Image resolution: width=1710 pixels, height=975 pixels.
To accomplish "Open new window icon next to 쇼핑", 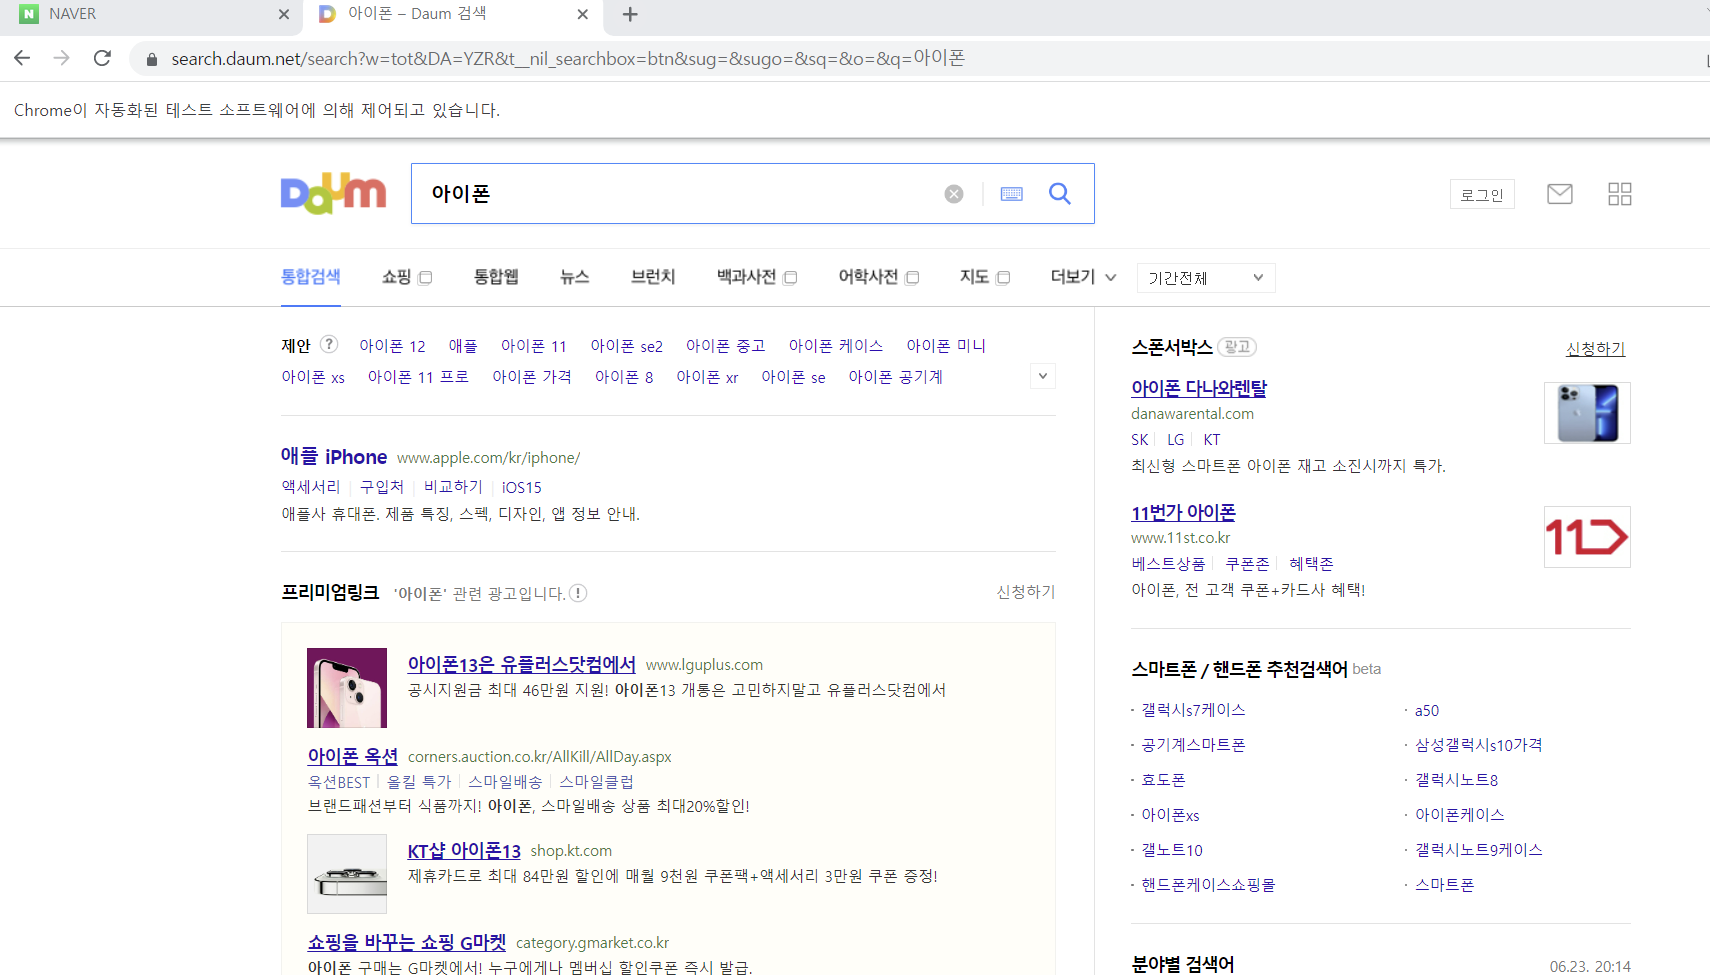I will (x=425, y=278).
